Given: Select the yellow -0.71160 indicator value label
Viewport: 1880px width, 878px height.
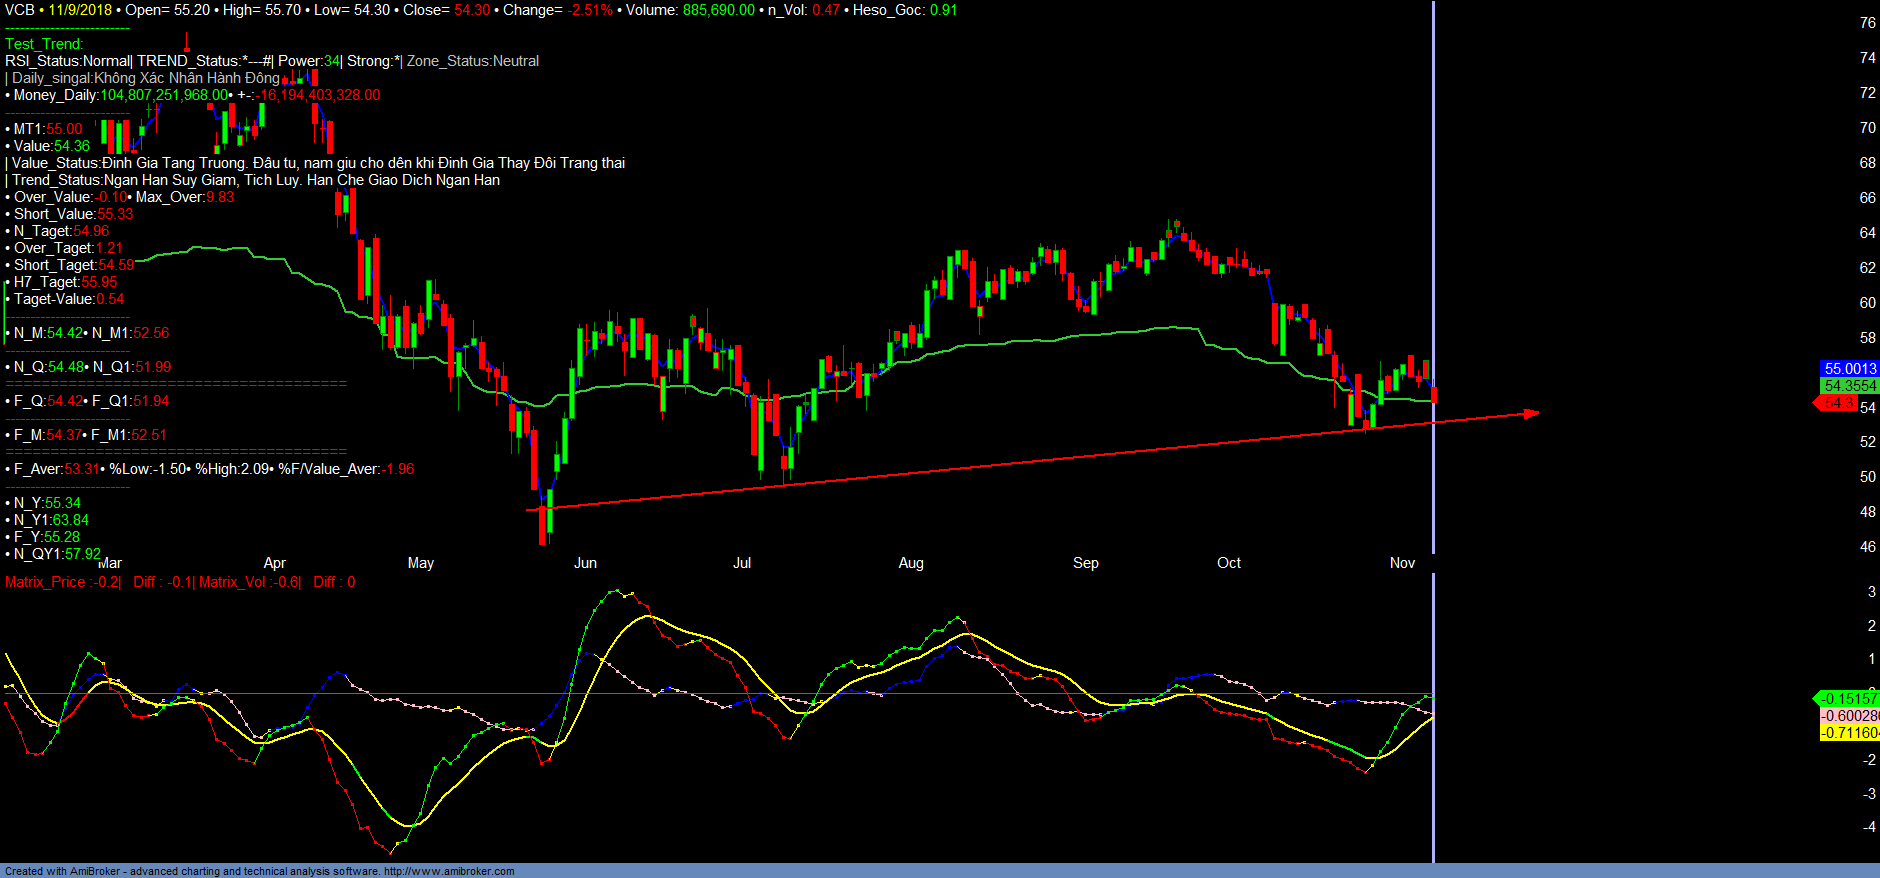Looking at the screenshot, I should point(1848,733).
